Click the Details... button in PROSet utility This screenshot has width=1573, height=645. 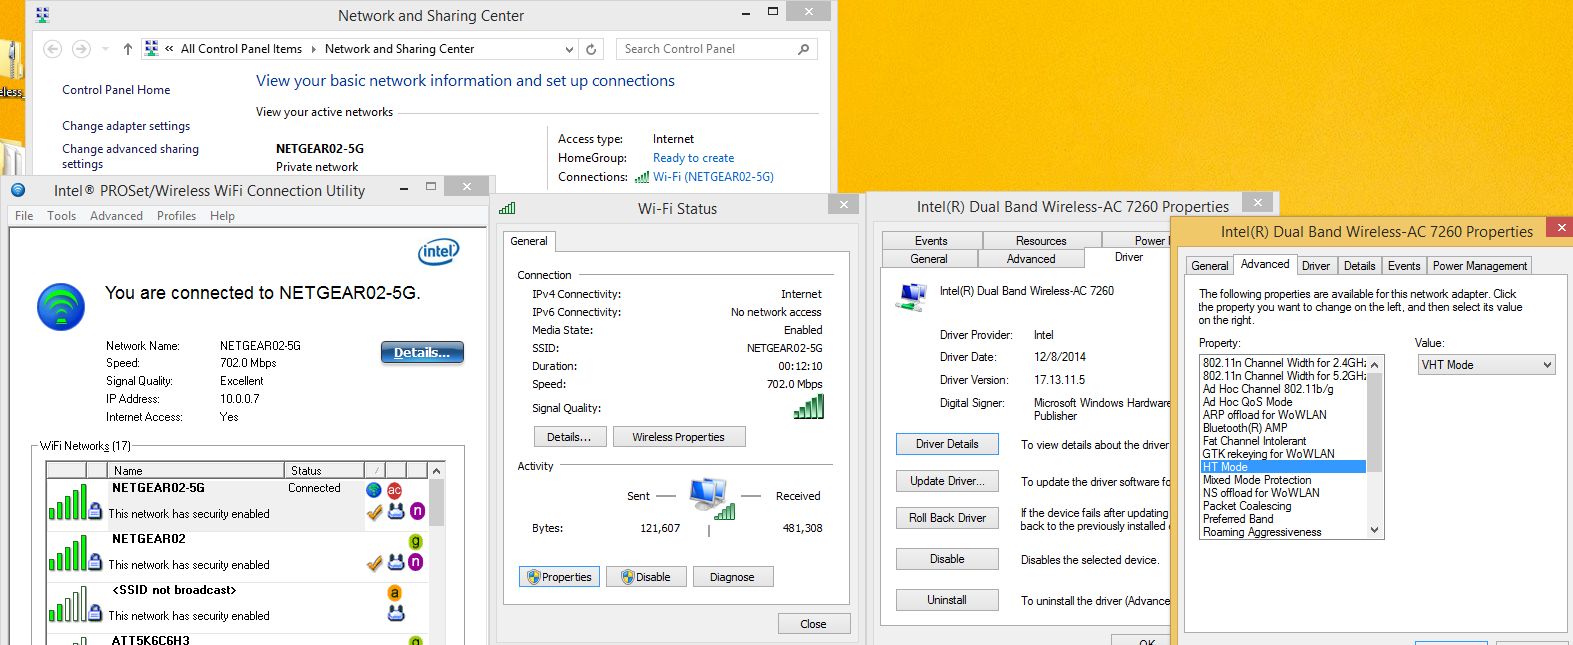[422, 352]
